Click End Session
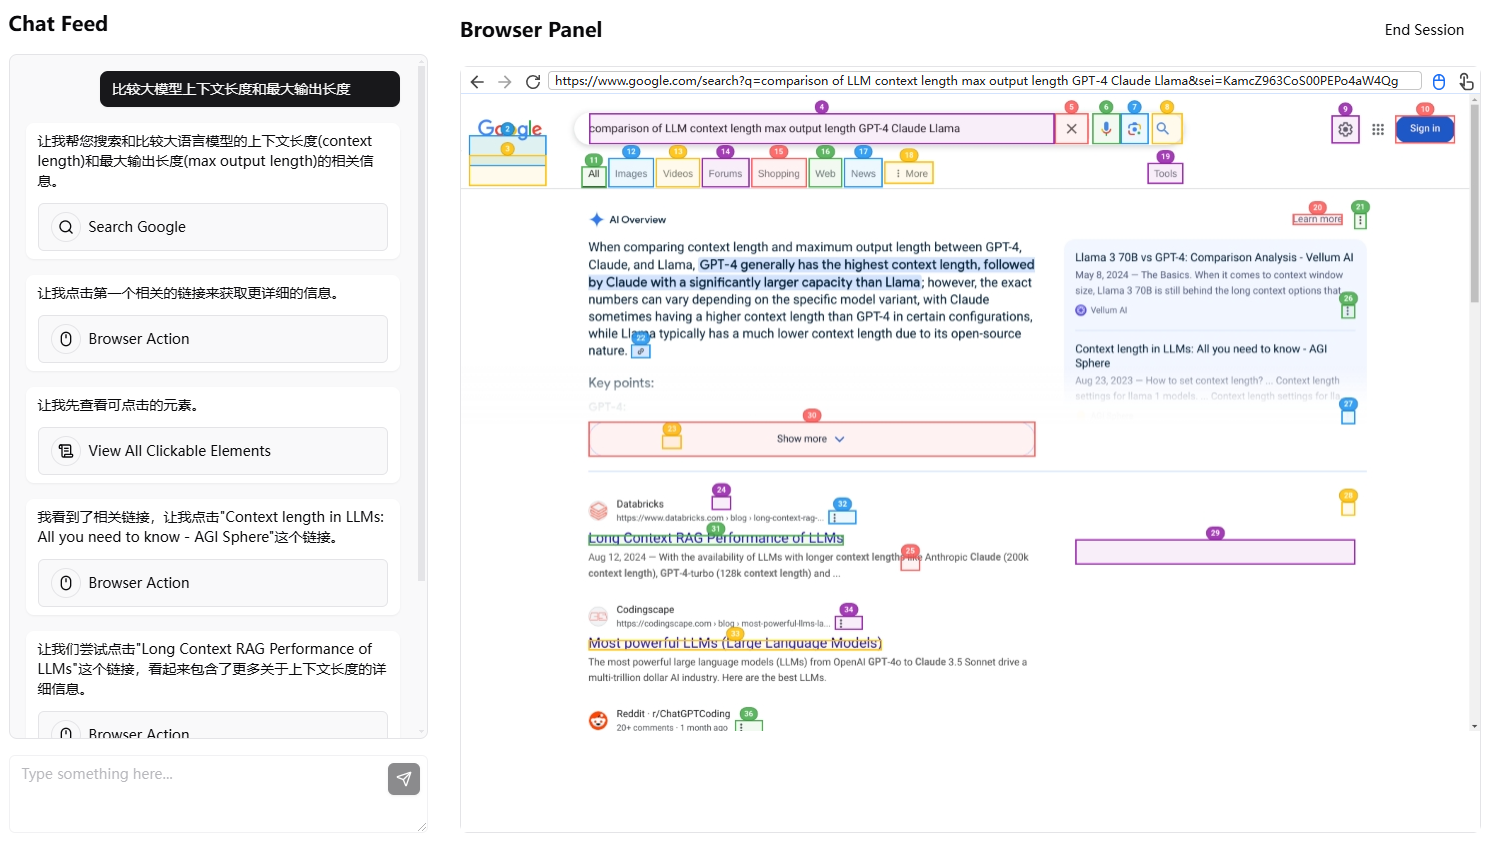The width and height of the screenshot is (1489, 843). tap(1424, 30)
